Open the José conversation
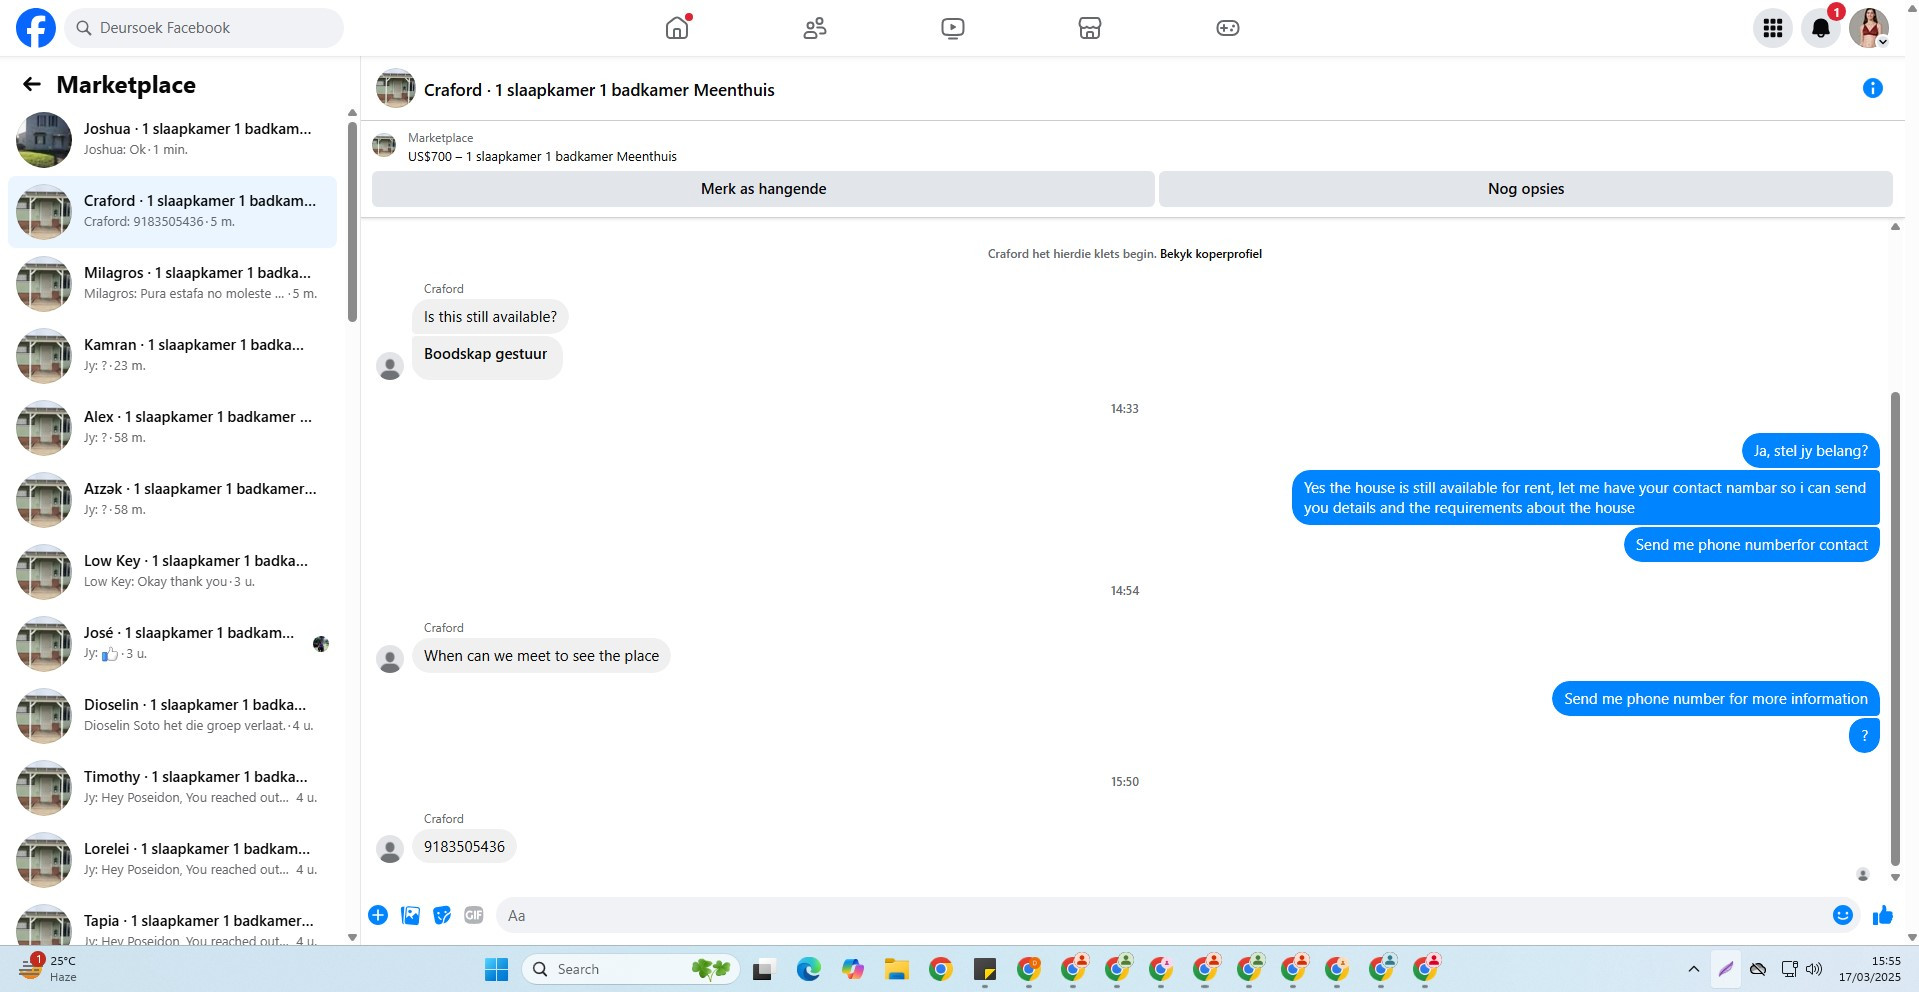 [x=172, y=644]
